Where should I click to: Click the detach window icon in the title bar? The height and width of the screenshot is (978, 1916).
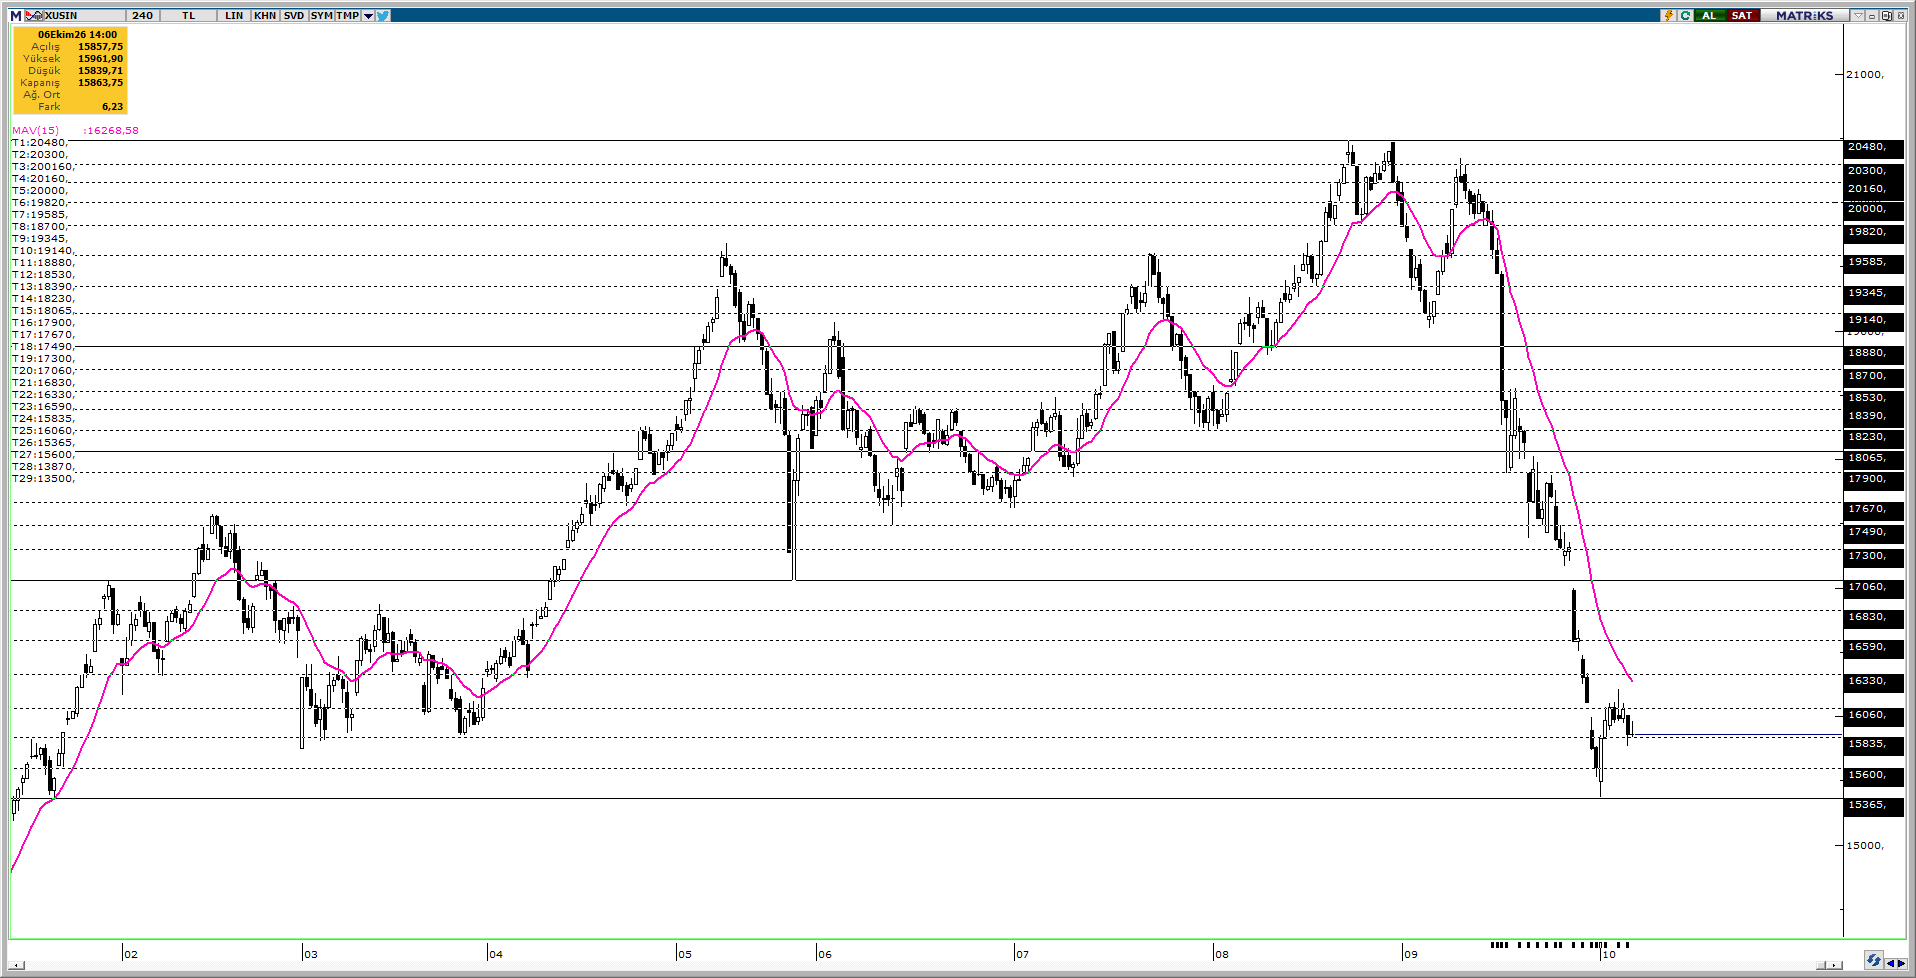pos(1886,16)
